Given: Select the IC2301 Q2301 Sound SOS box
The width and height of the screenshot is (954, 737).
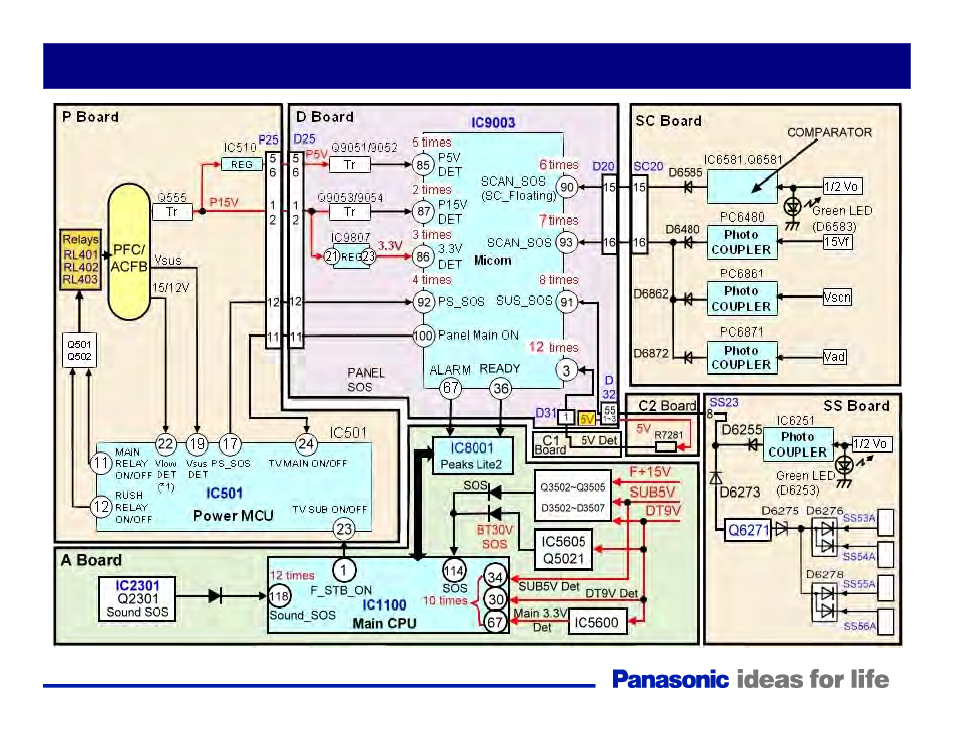Looking at the screenshot, I should pos(137,599).
